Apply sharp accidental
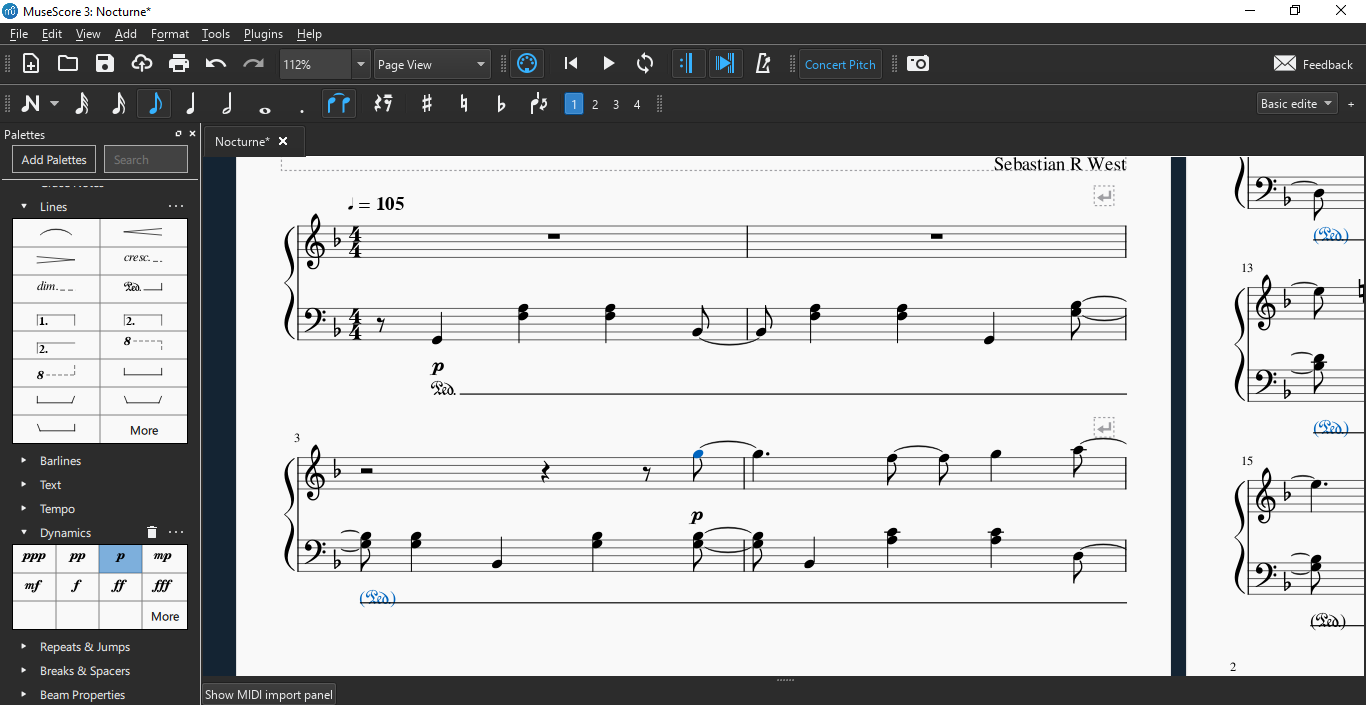This screenshot has height=705, width=1366. [x=427, y=103]
